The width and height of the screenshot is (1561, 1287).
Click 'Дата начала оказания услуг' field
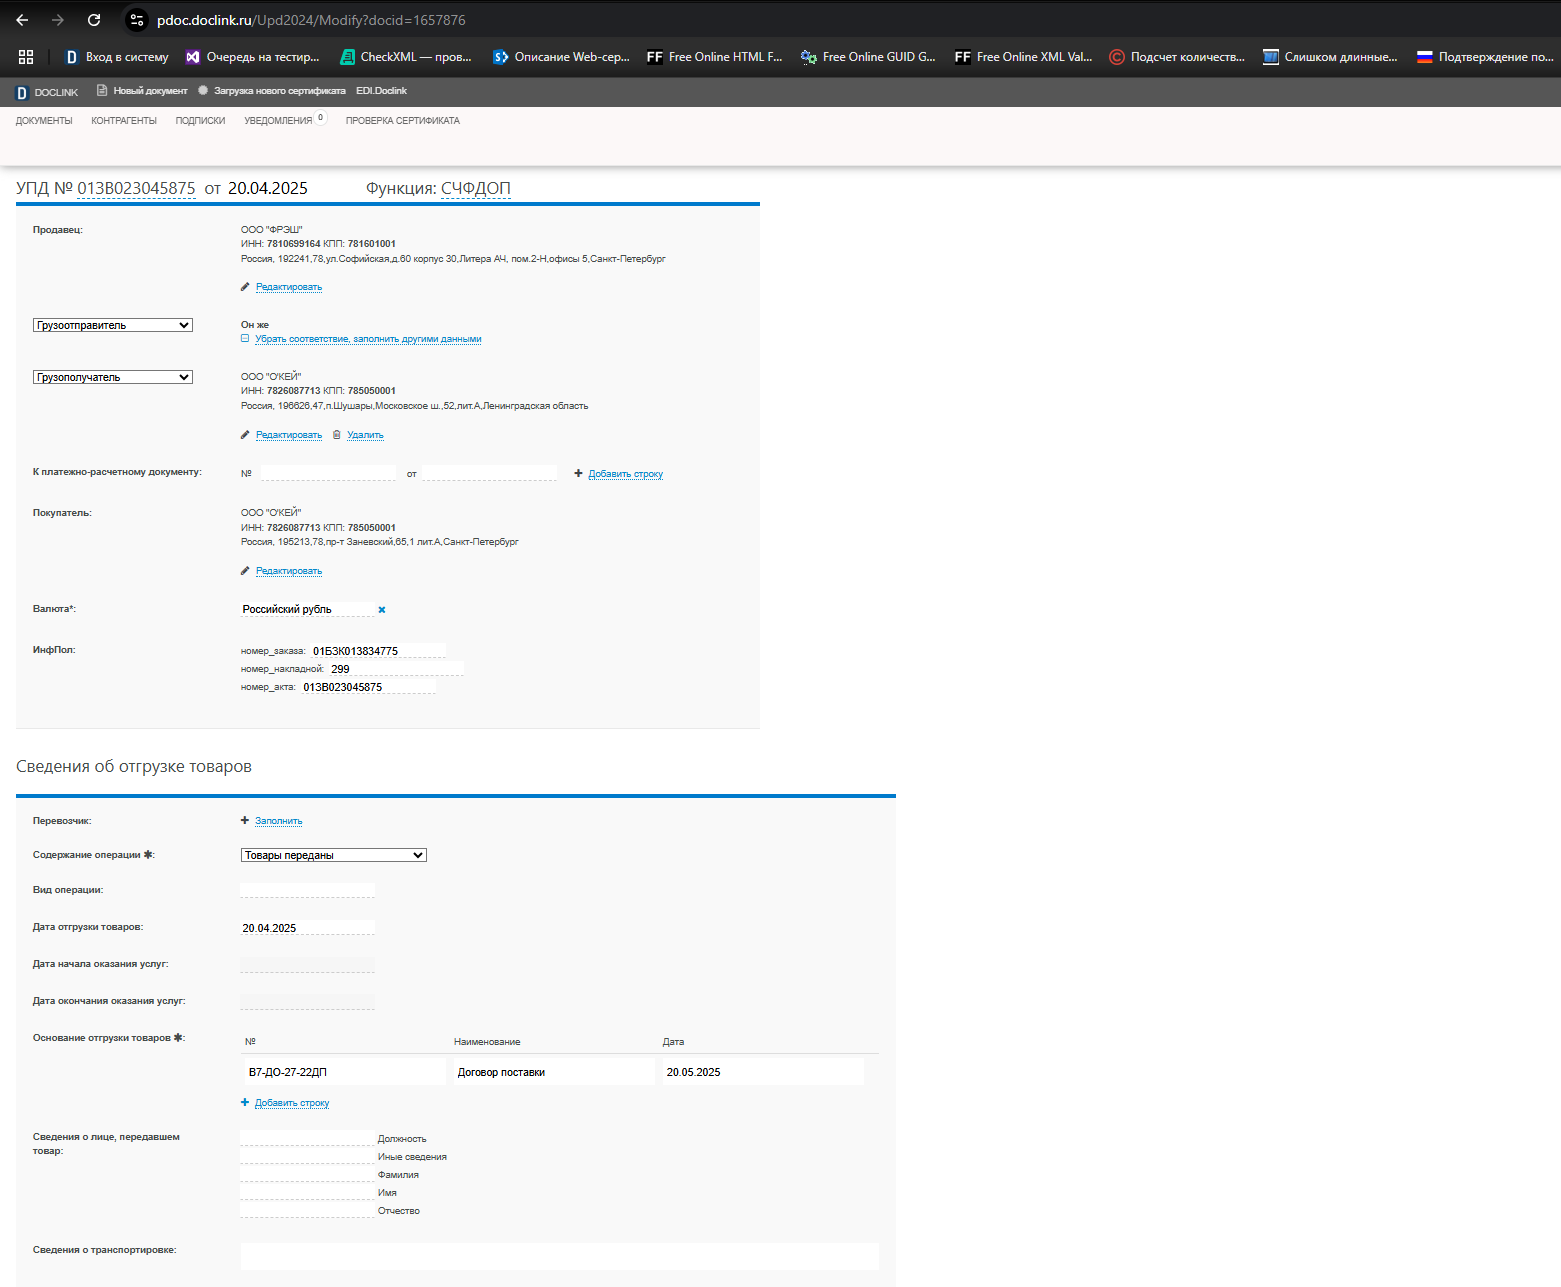[307, 965]
